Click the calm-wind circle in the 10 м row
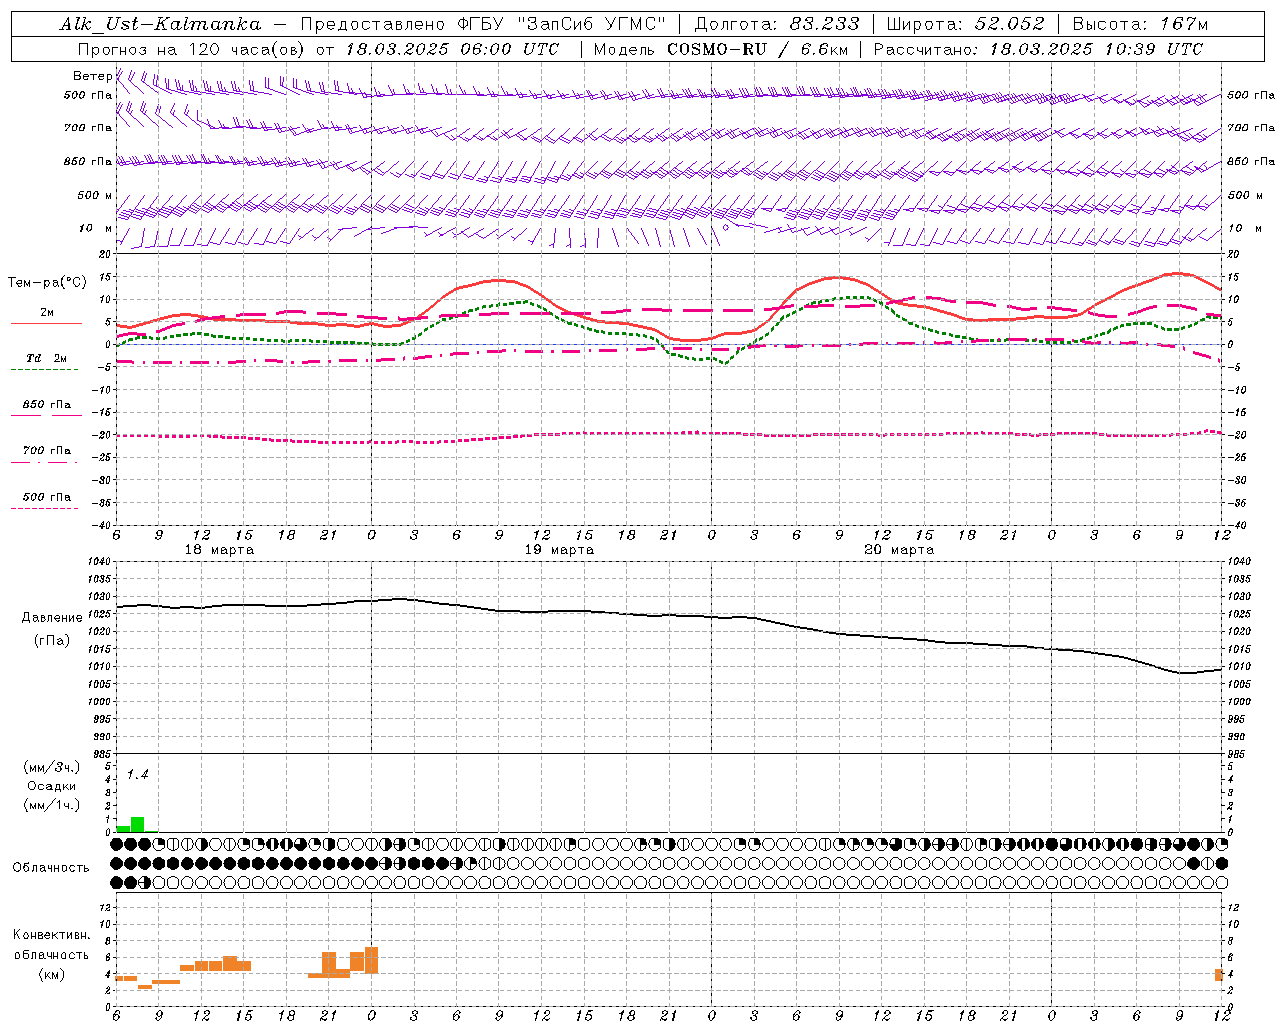Image resolution: width=1280 pixels, height=1024 pixels. tap(726, 227)
